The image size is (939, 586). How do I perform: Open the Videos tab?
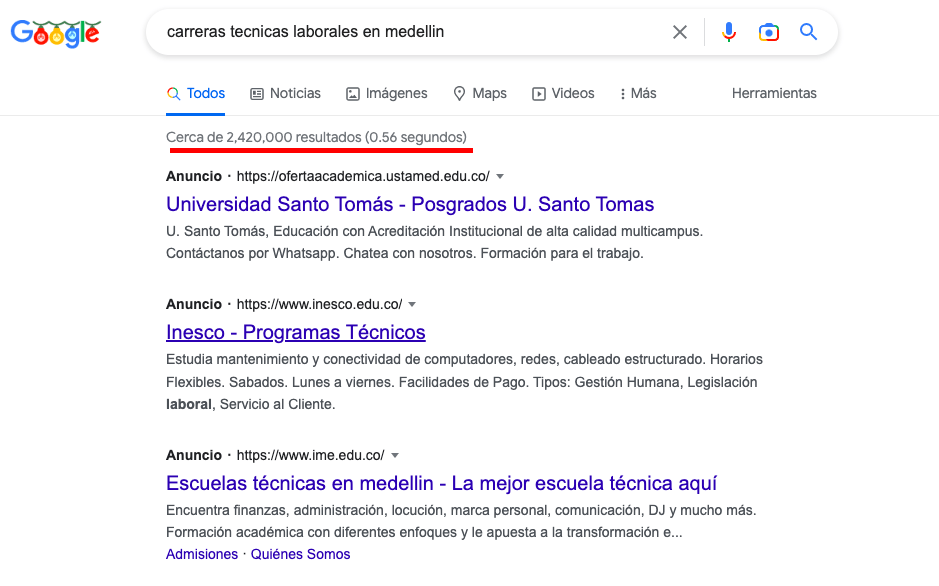click(564, 93)
